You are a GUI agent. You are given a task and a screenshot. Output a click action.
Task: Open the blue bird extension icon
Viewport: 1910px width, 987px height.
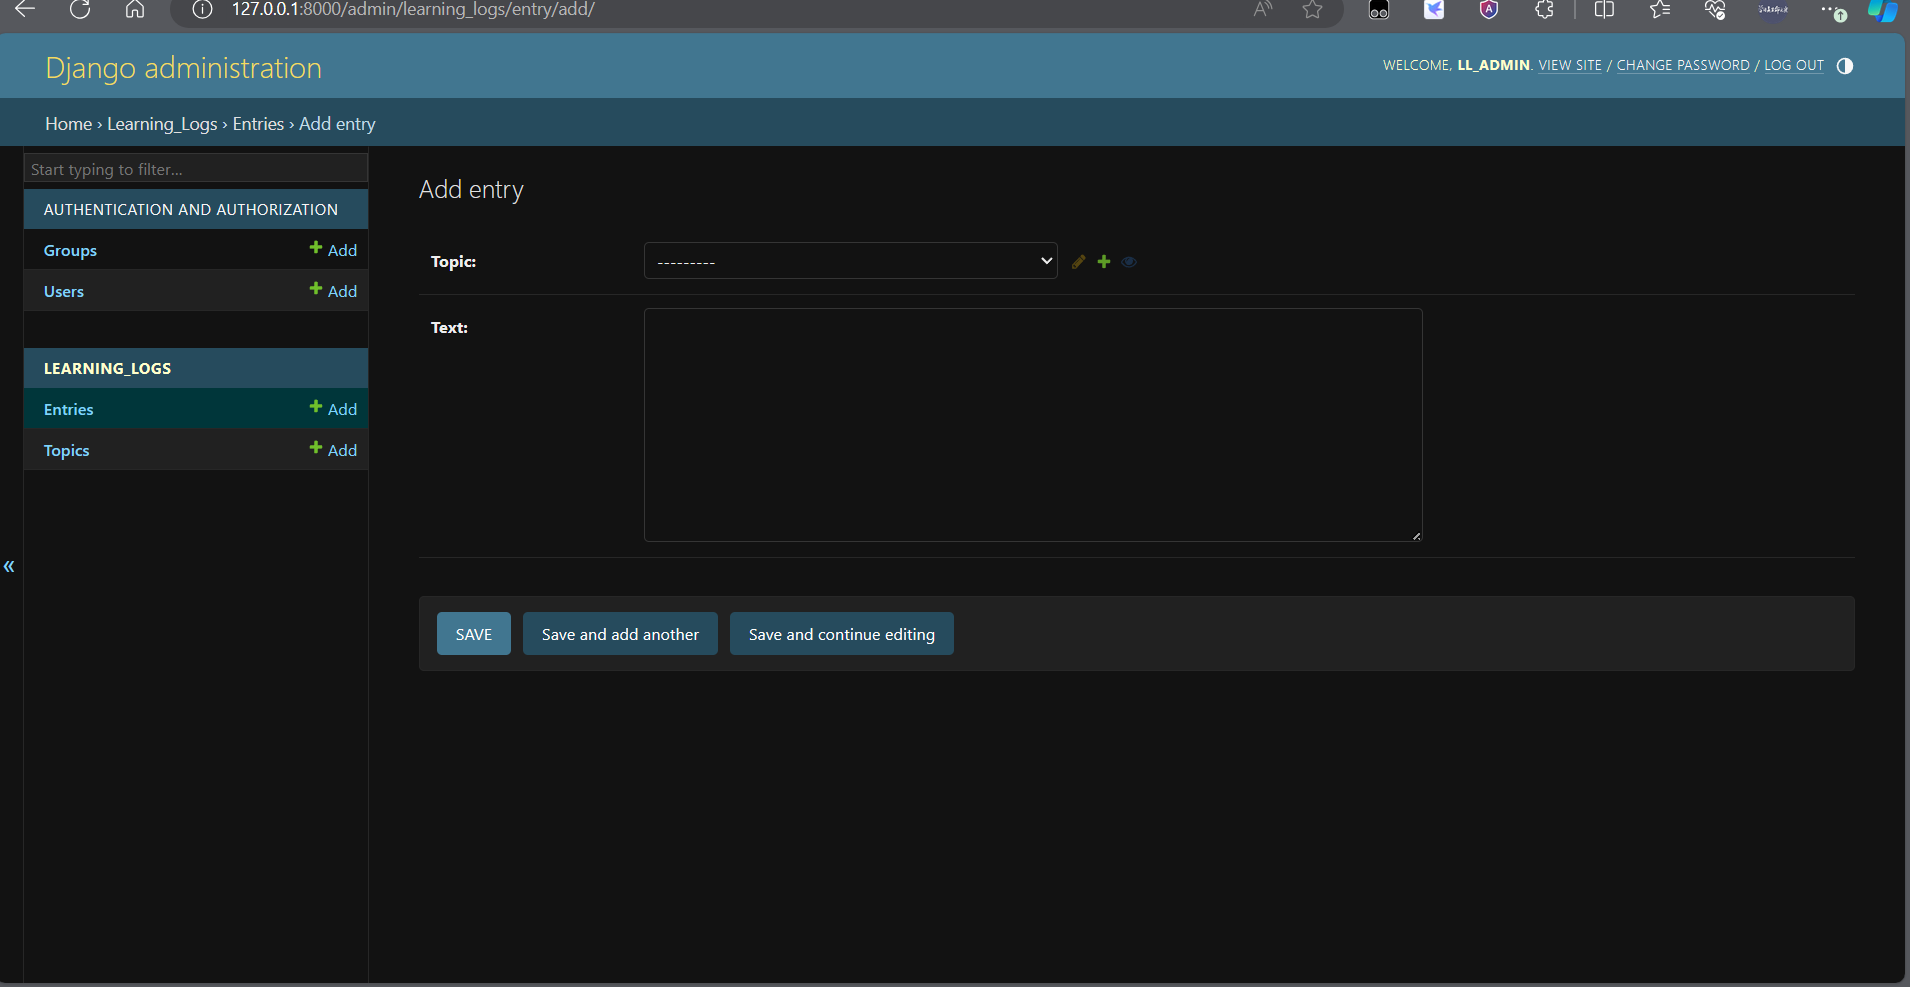(1434, 10)
